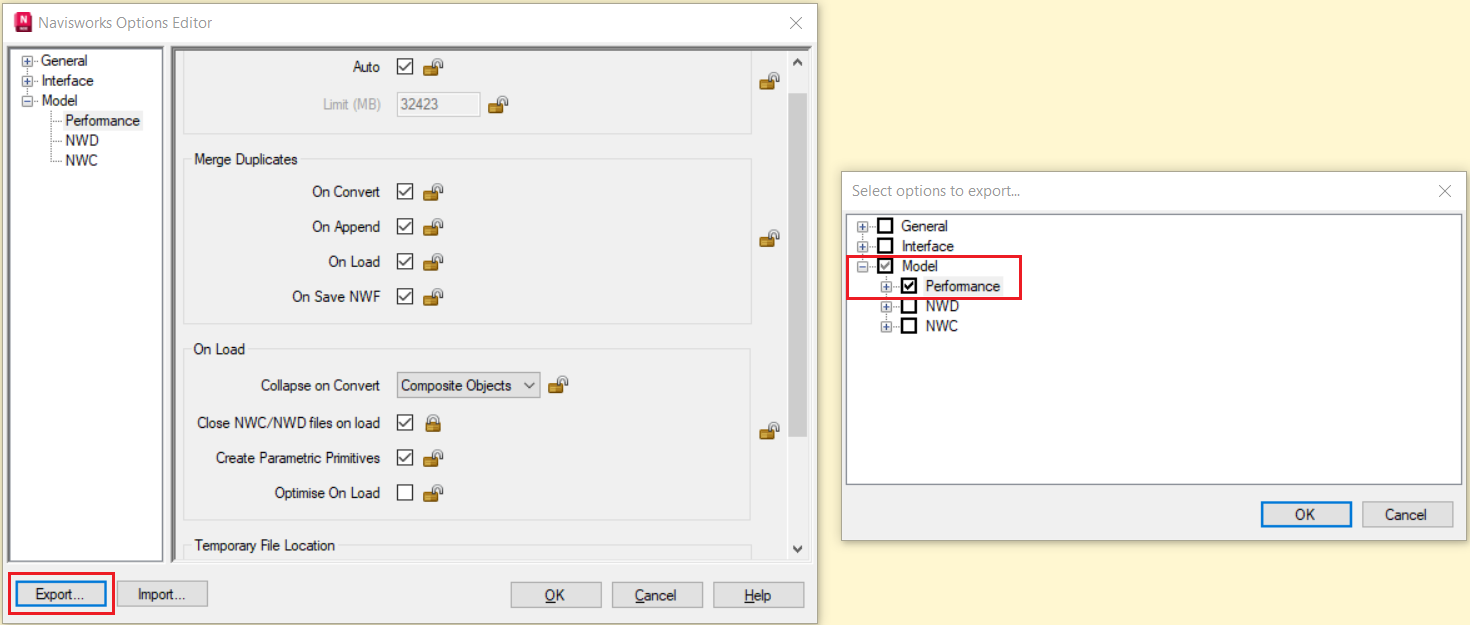Enable Optimise On Load checkbox
This screenshot has width=1470, height=625.
pos(405,493)
